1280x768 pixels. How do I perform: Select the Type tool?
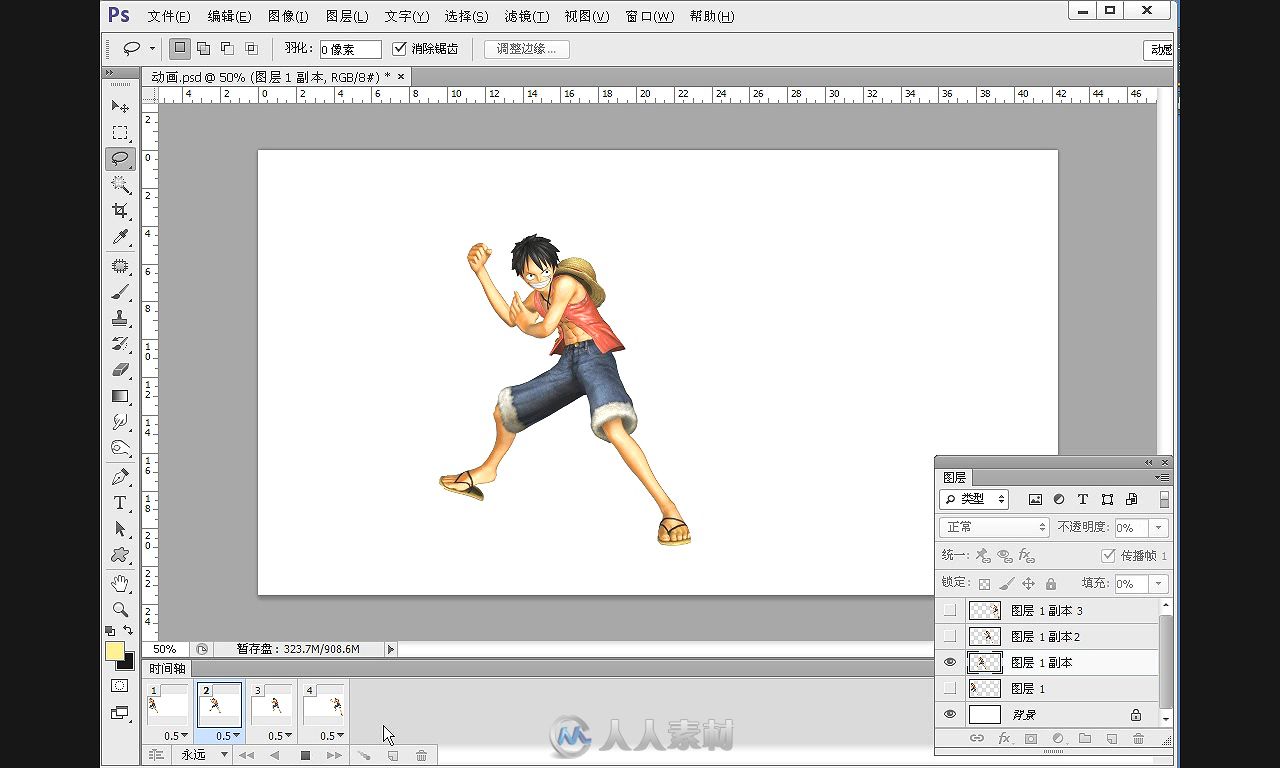click(x=120, y=503)
